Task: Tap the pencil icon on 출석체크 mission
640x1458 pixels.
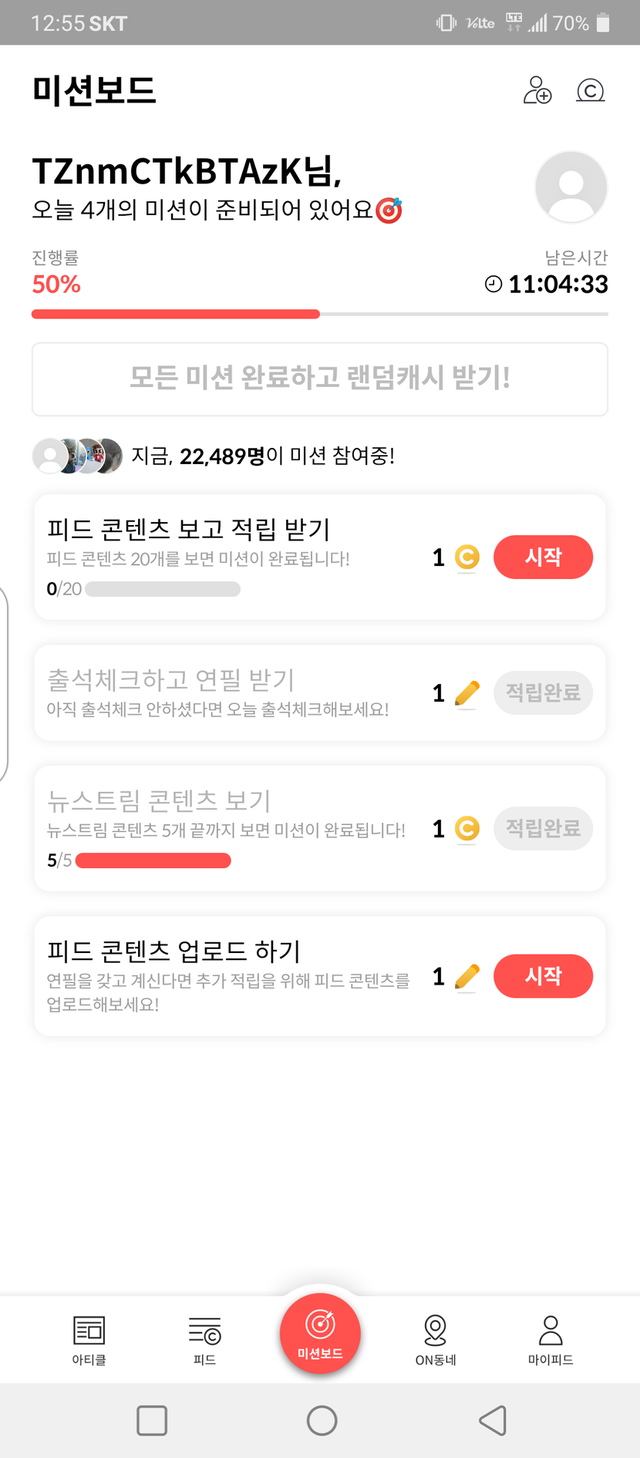Action: [x=467, y=693]
